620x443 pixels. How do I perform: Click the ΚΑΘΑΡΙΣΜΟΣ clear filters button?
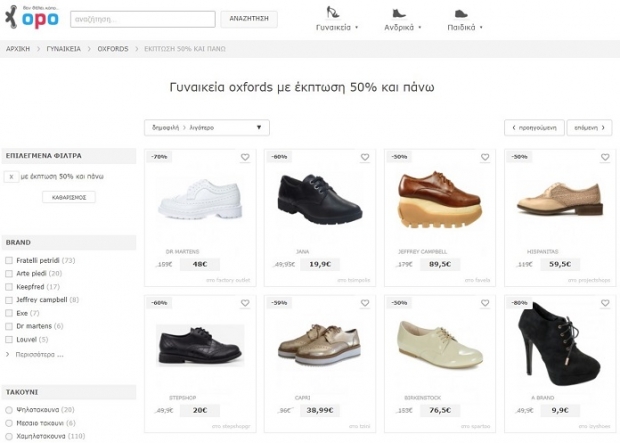69,197
